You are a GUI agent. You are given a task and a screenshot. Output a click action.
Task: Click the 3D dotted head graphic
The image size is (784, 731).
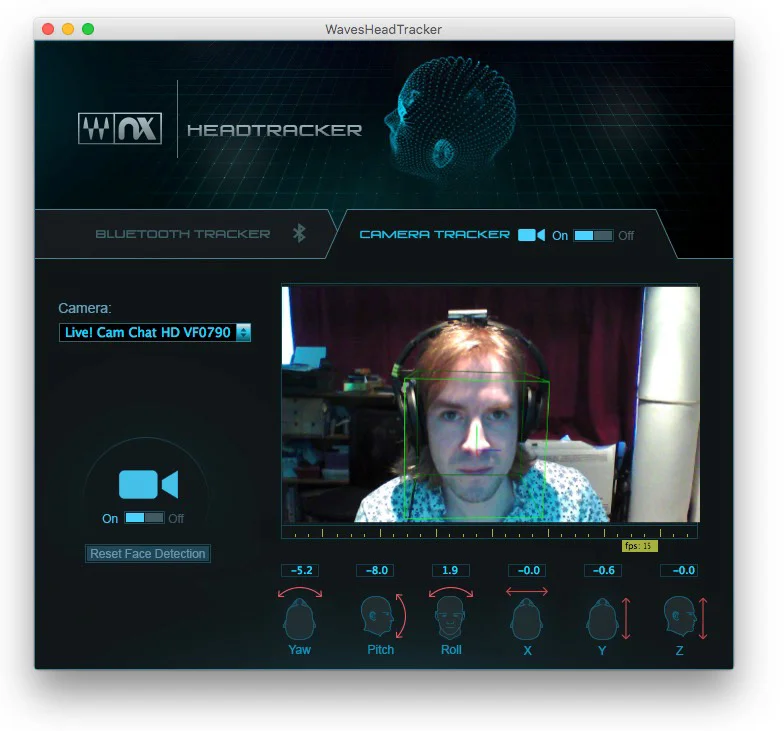[x=450, y=119]
